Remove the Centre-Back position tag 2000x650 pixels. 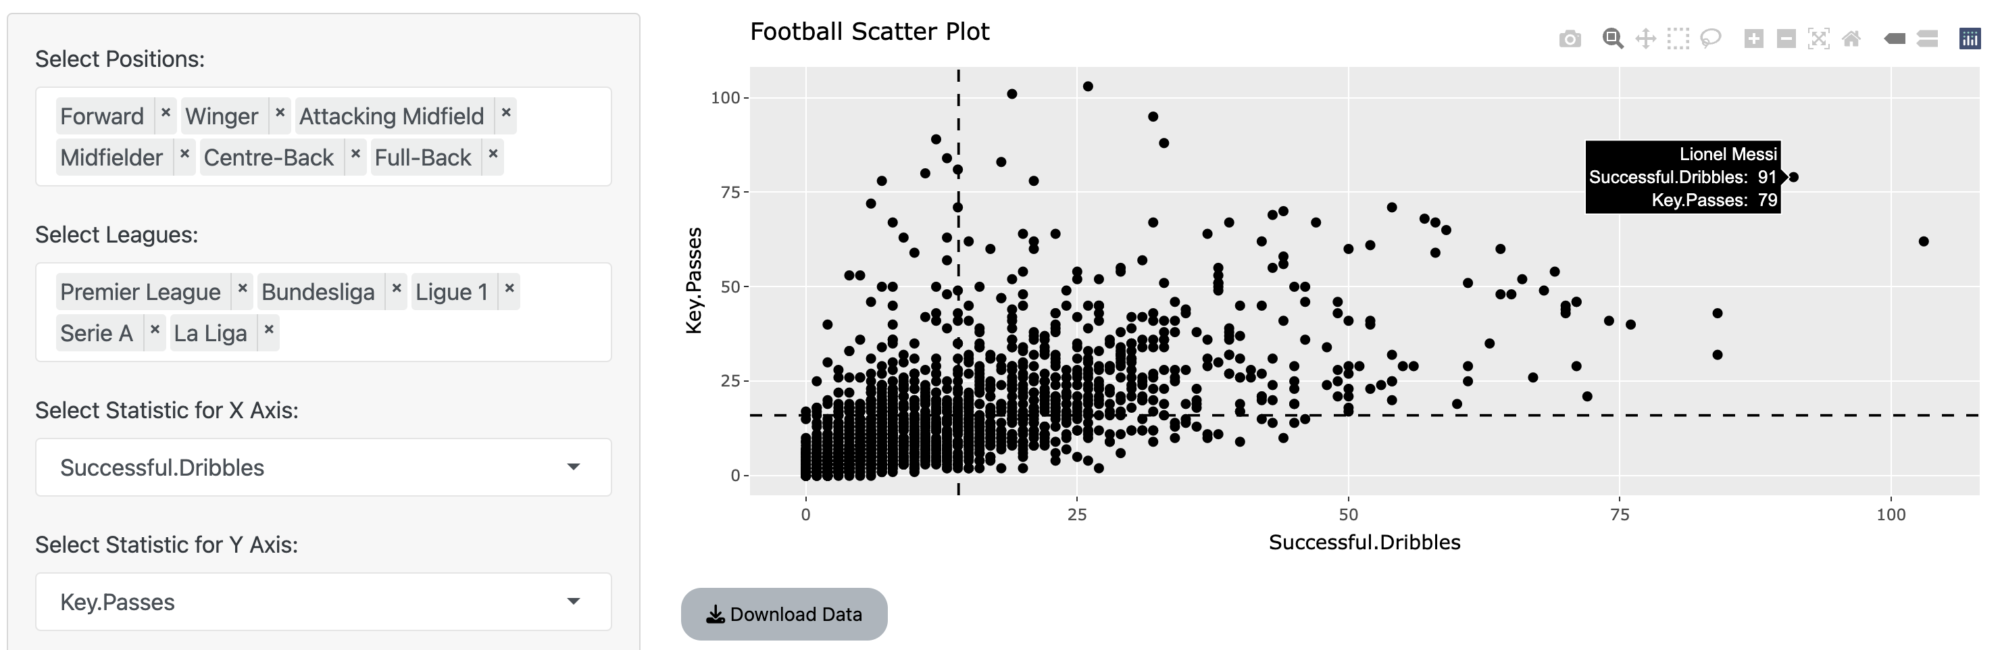click(x=355, y=154)
